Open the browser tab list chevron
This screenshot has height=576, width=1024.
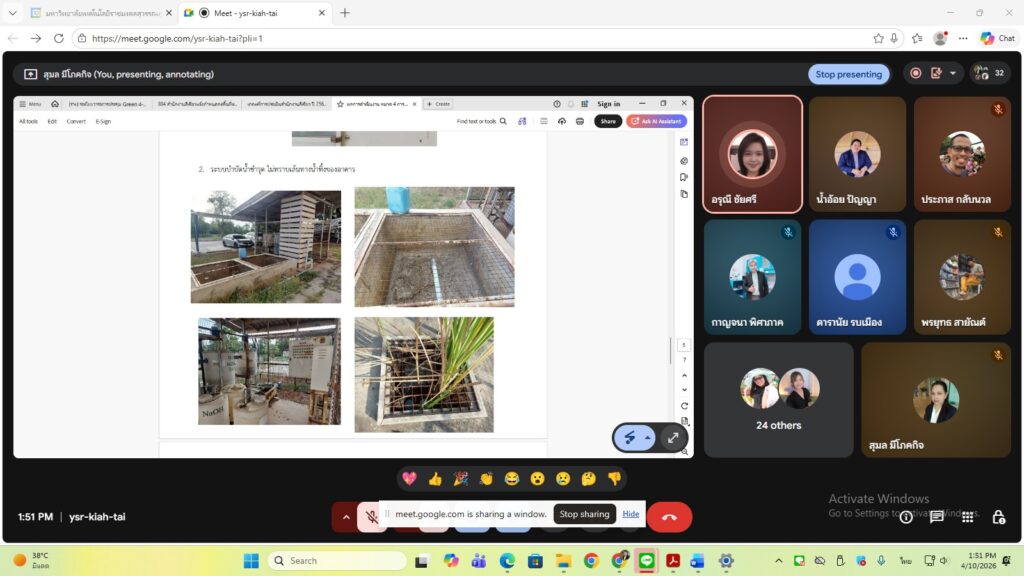13,13
